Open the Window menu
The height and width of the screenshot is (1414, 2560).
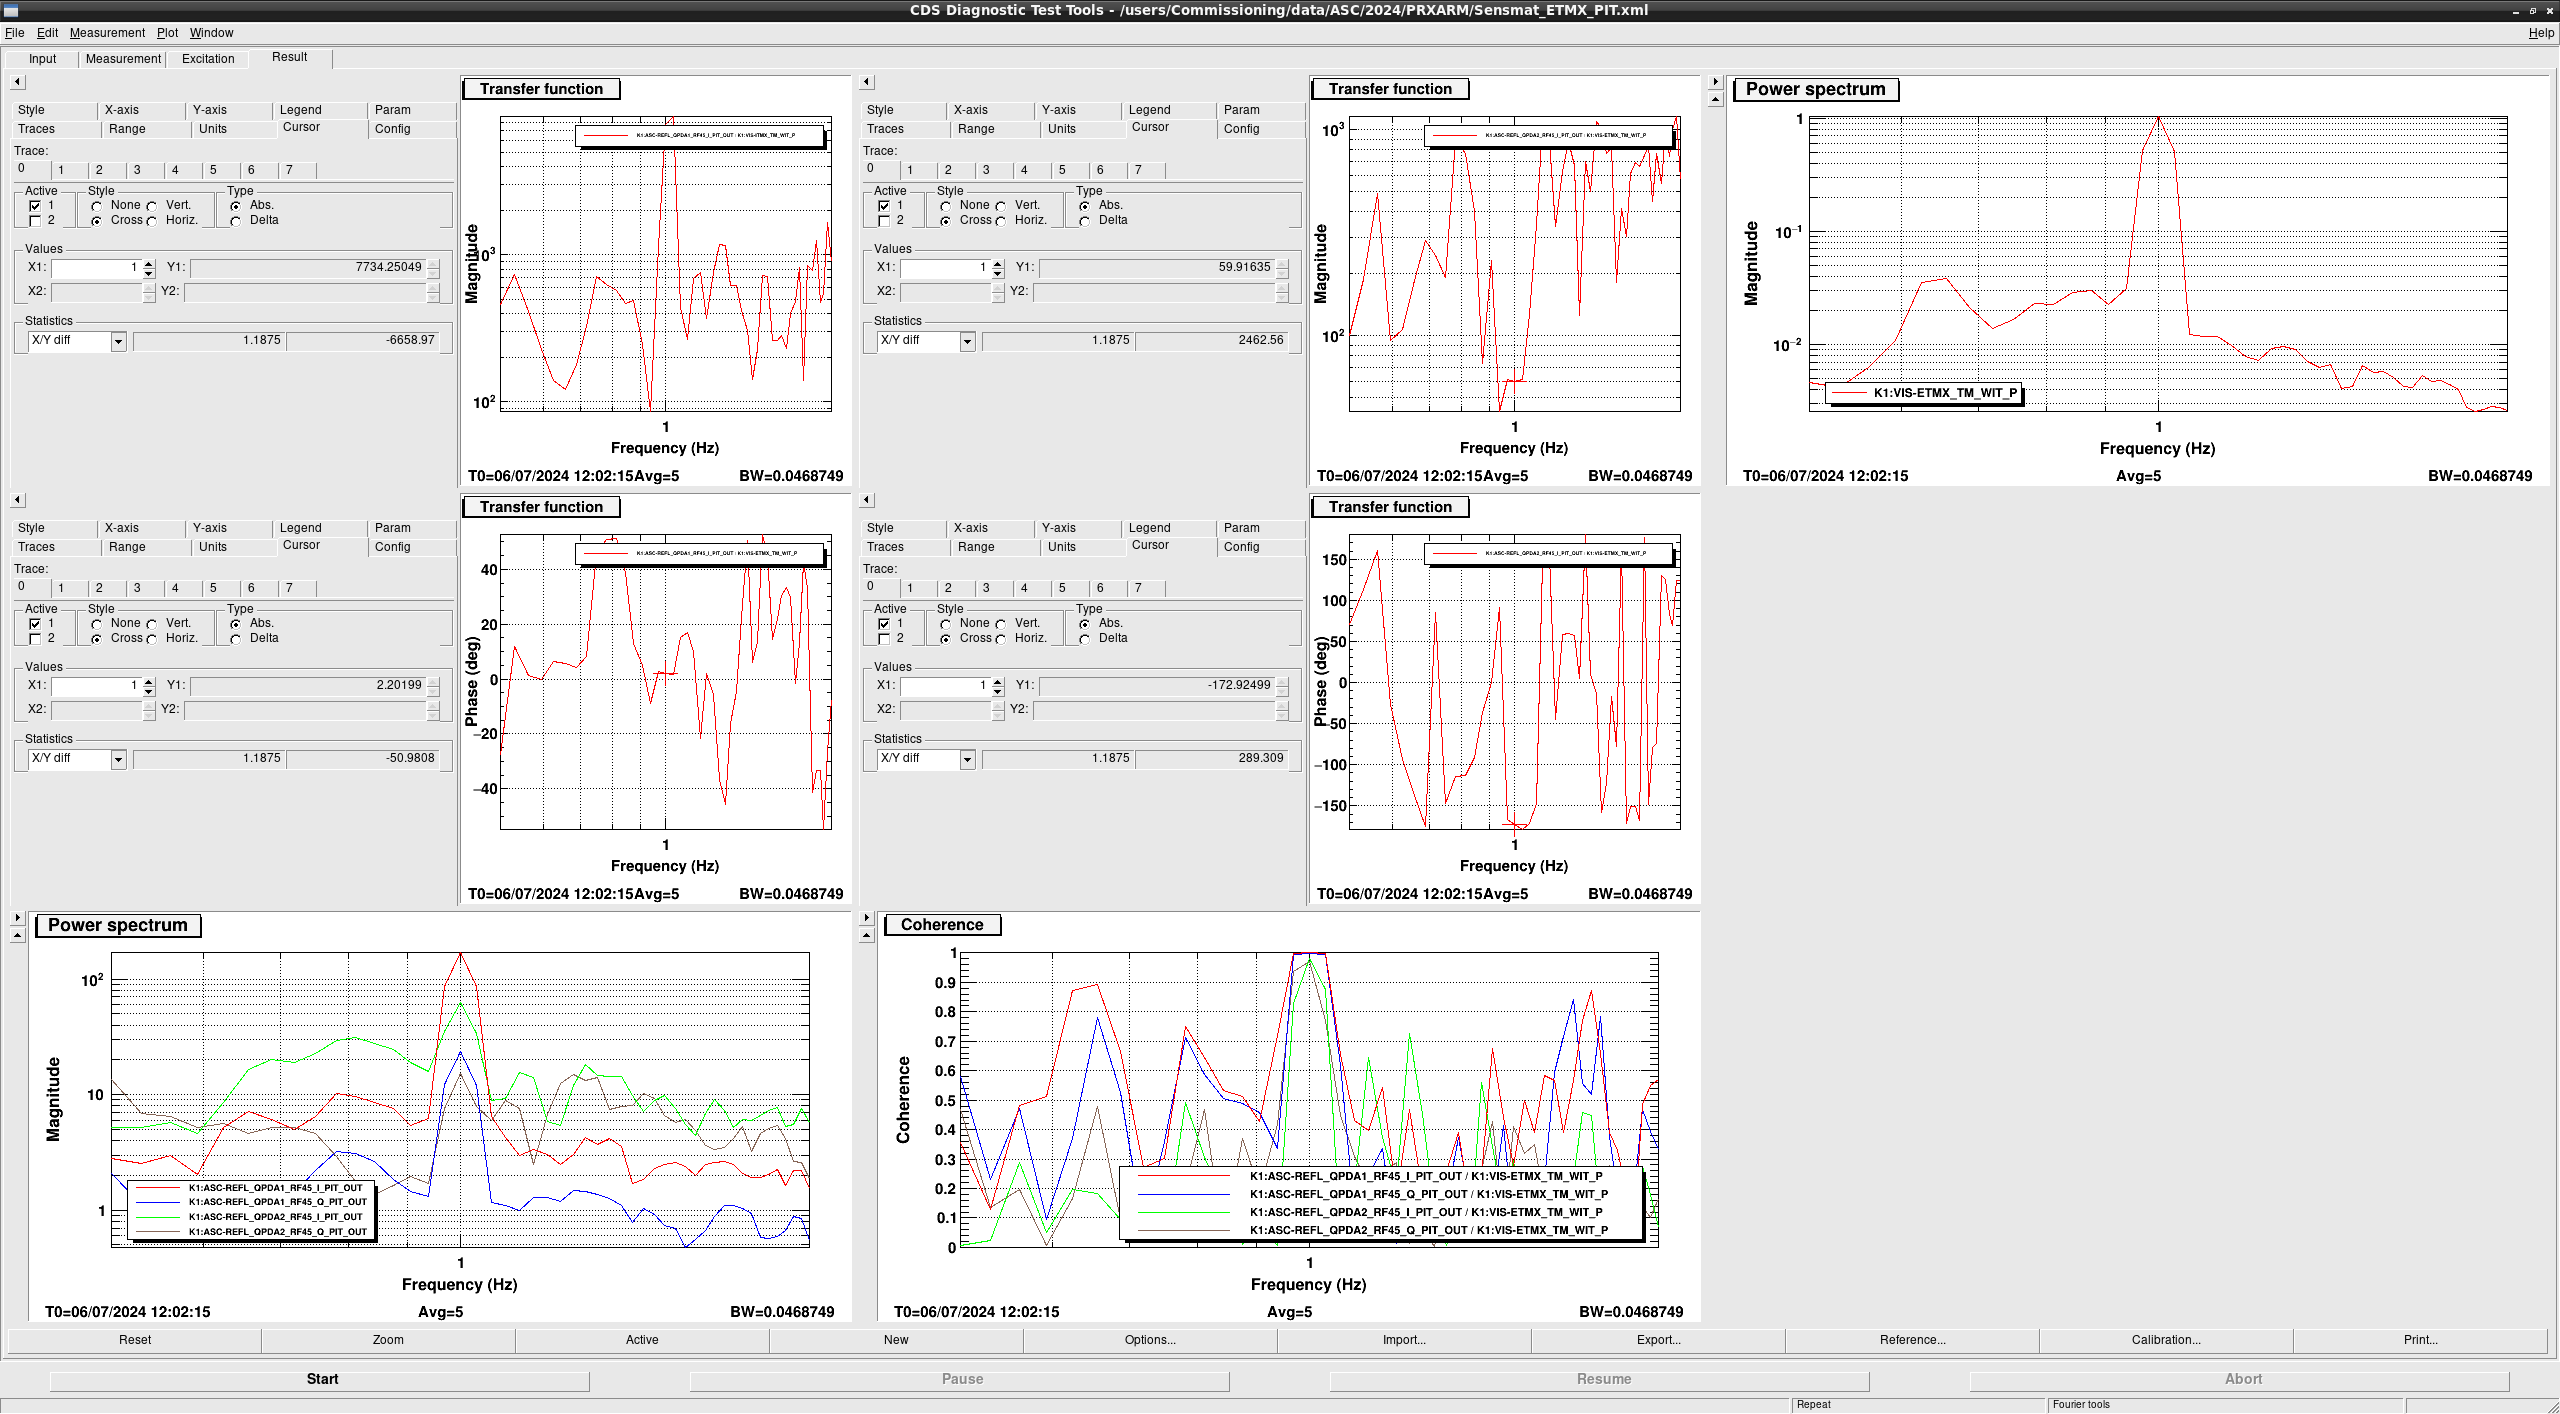click(x=212, y=33)
